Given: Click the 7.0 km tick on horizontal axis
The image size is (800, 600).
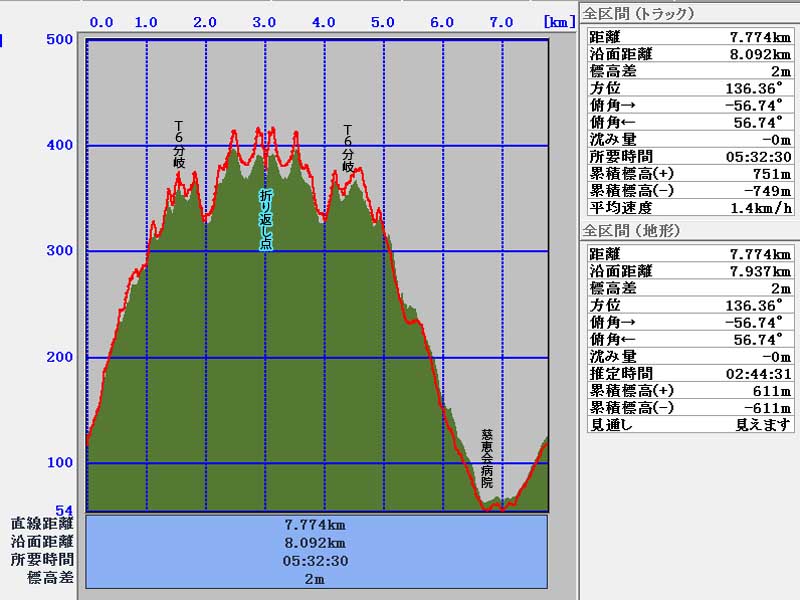Looking at the screenshot, I should coord(501,22).
